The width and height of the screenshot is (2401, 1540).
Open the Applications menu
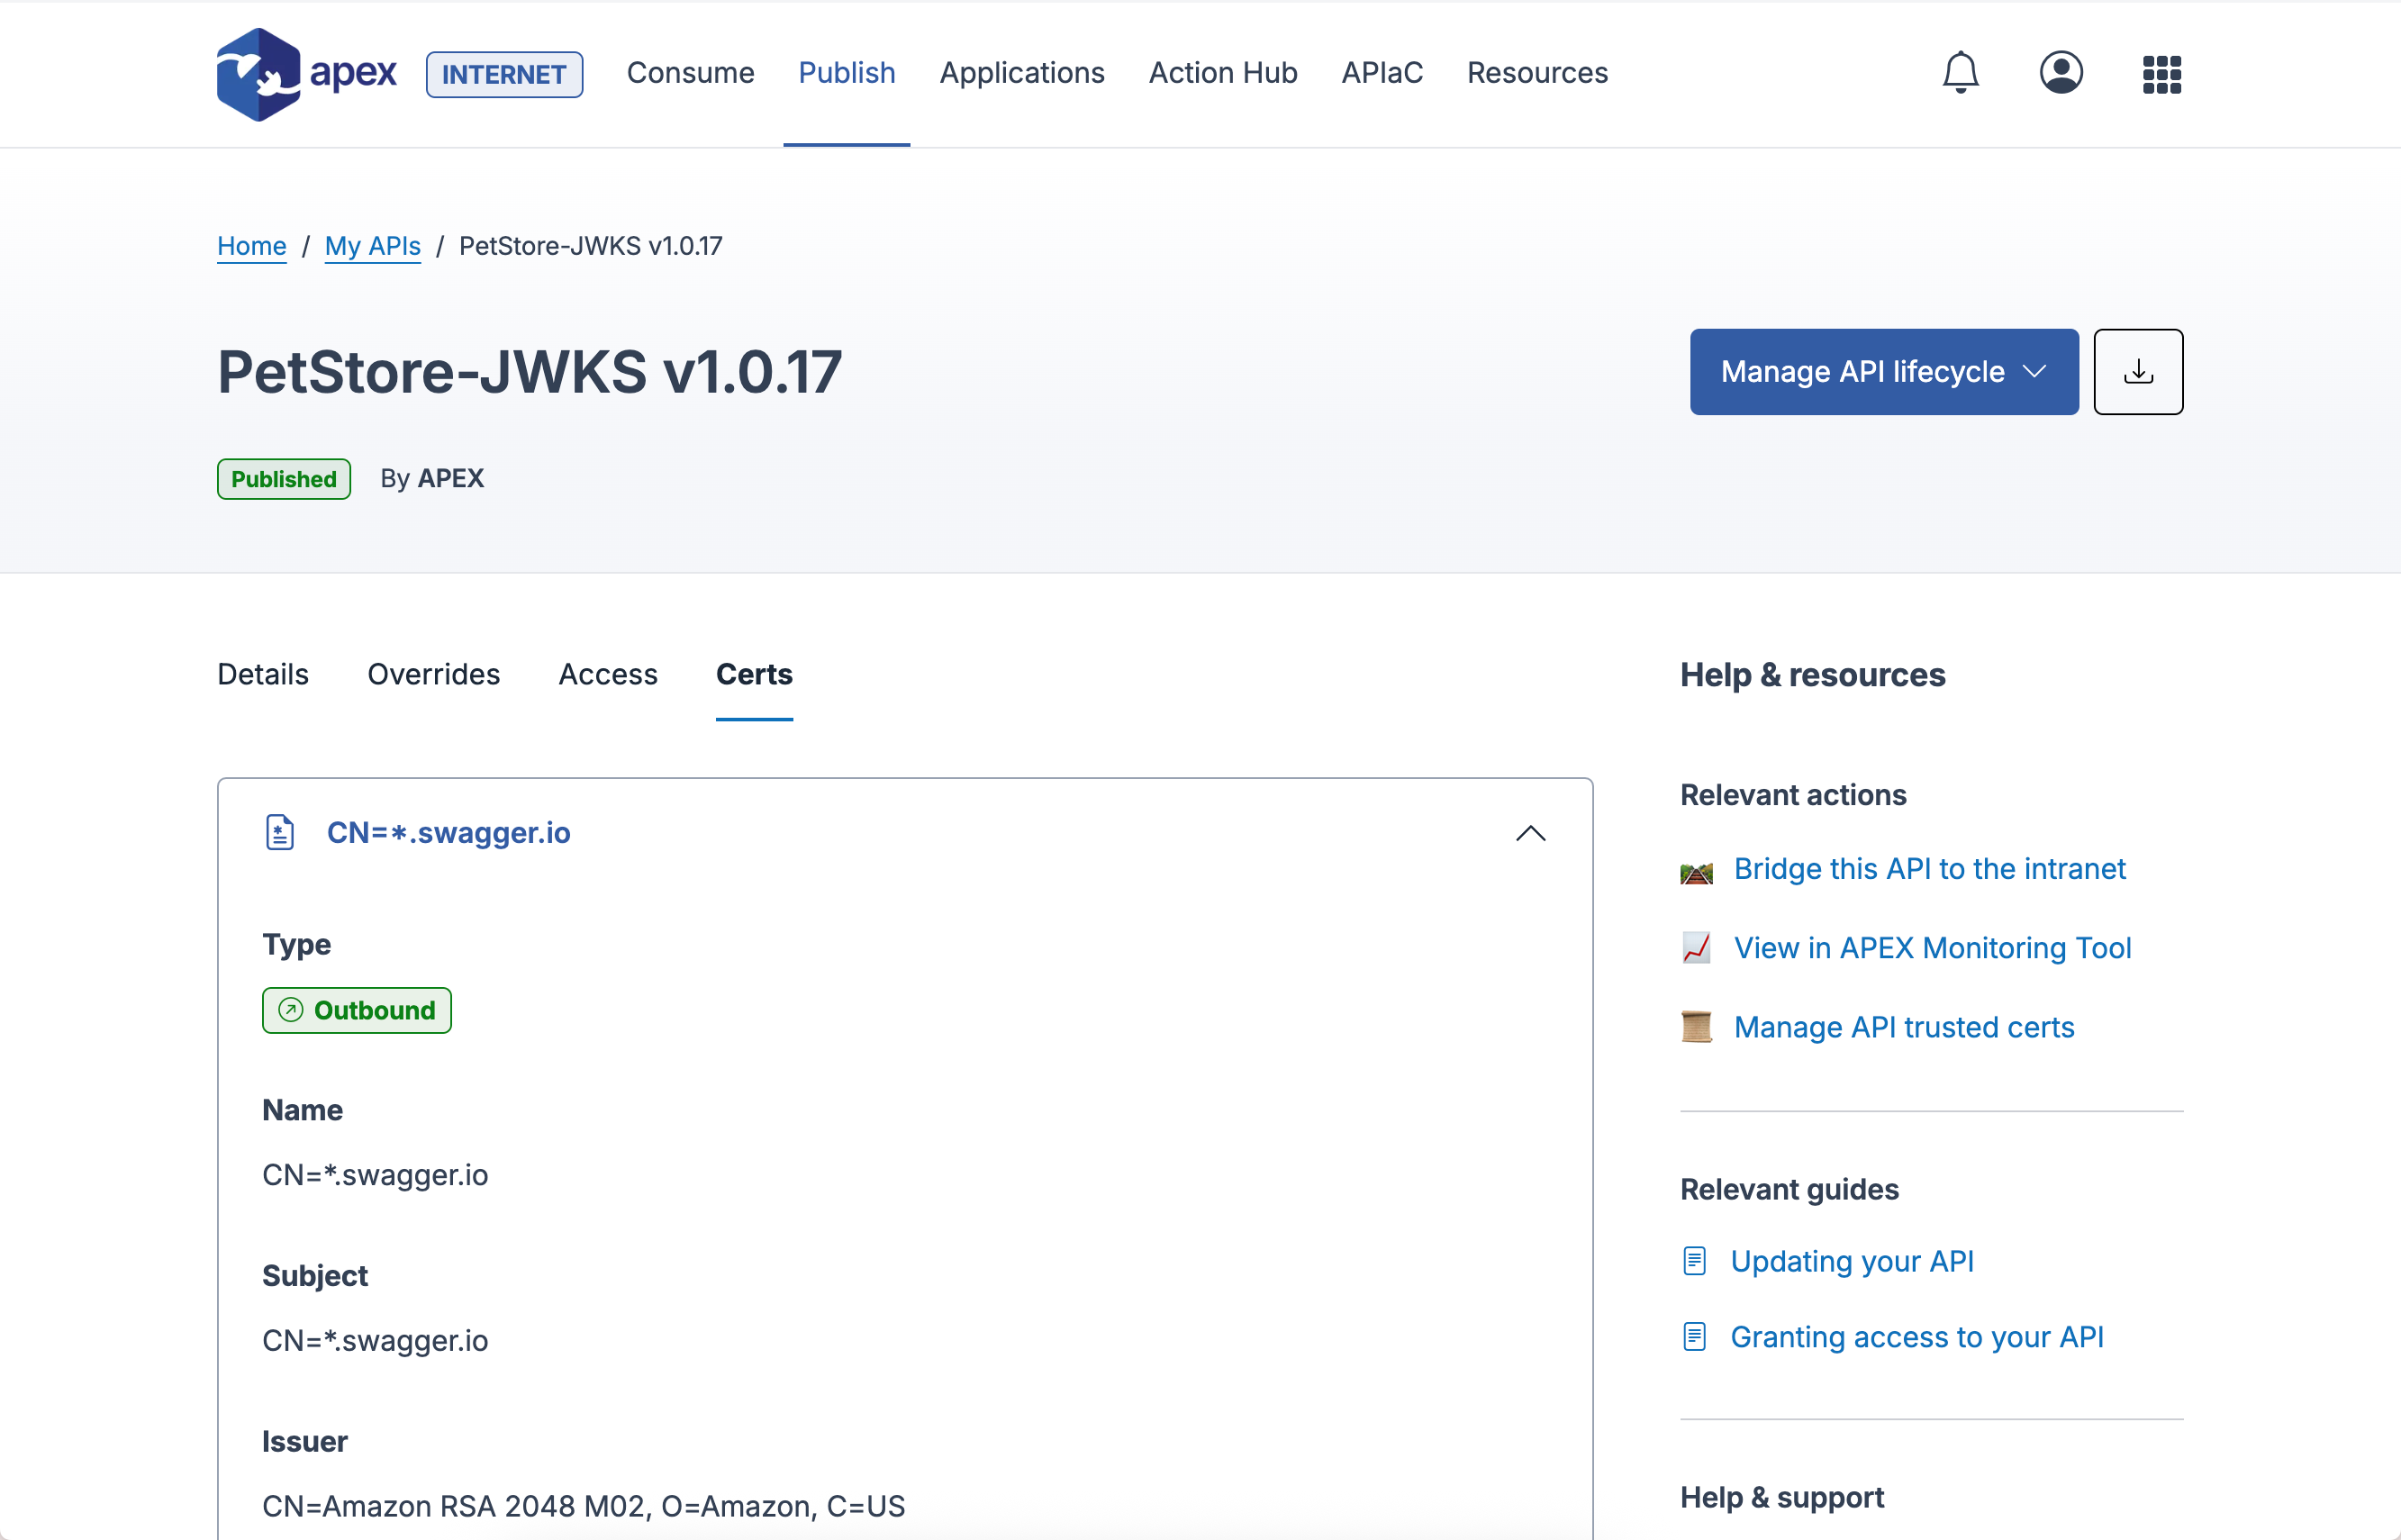point(1022,73)
